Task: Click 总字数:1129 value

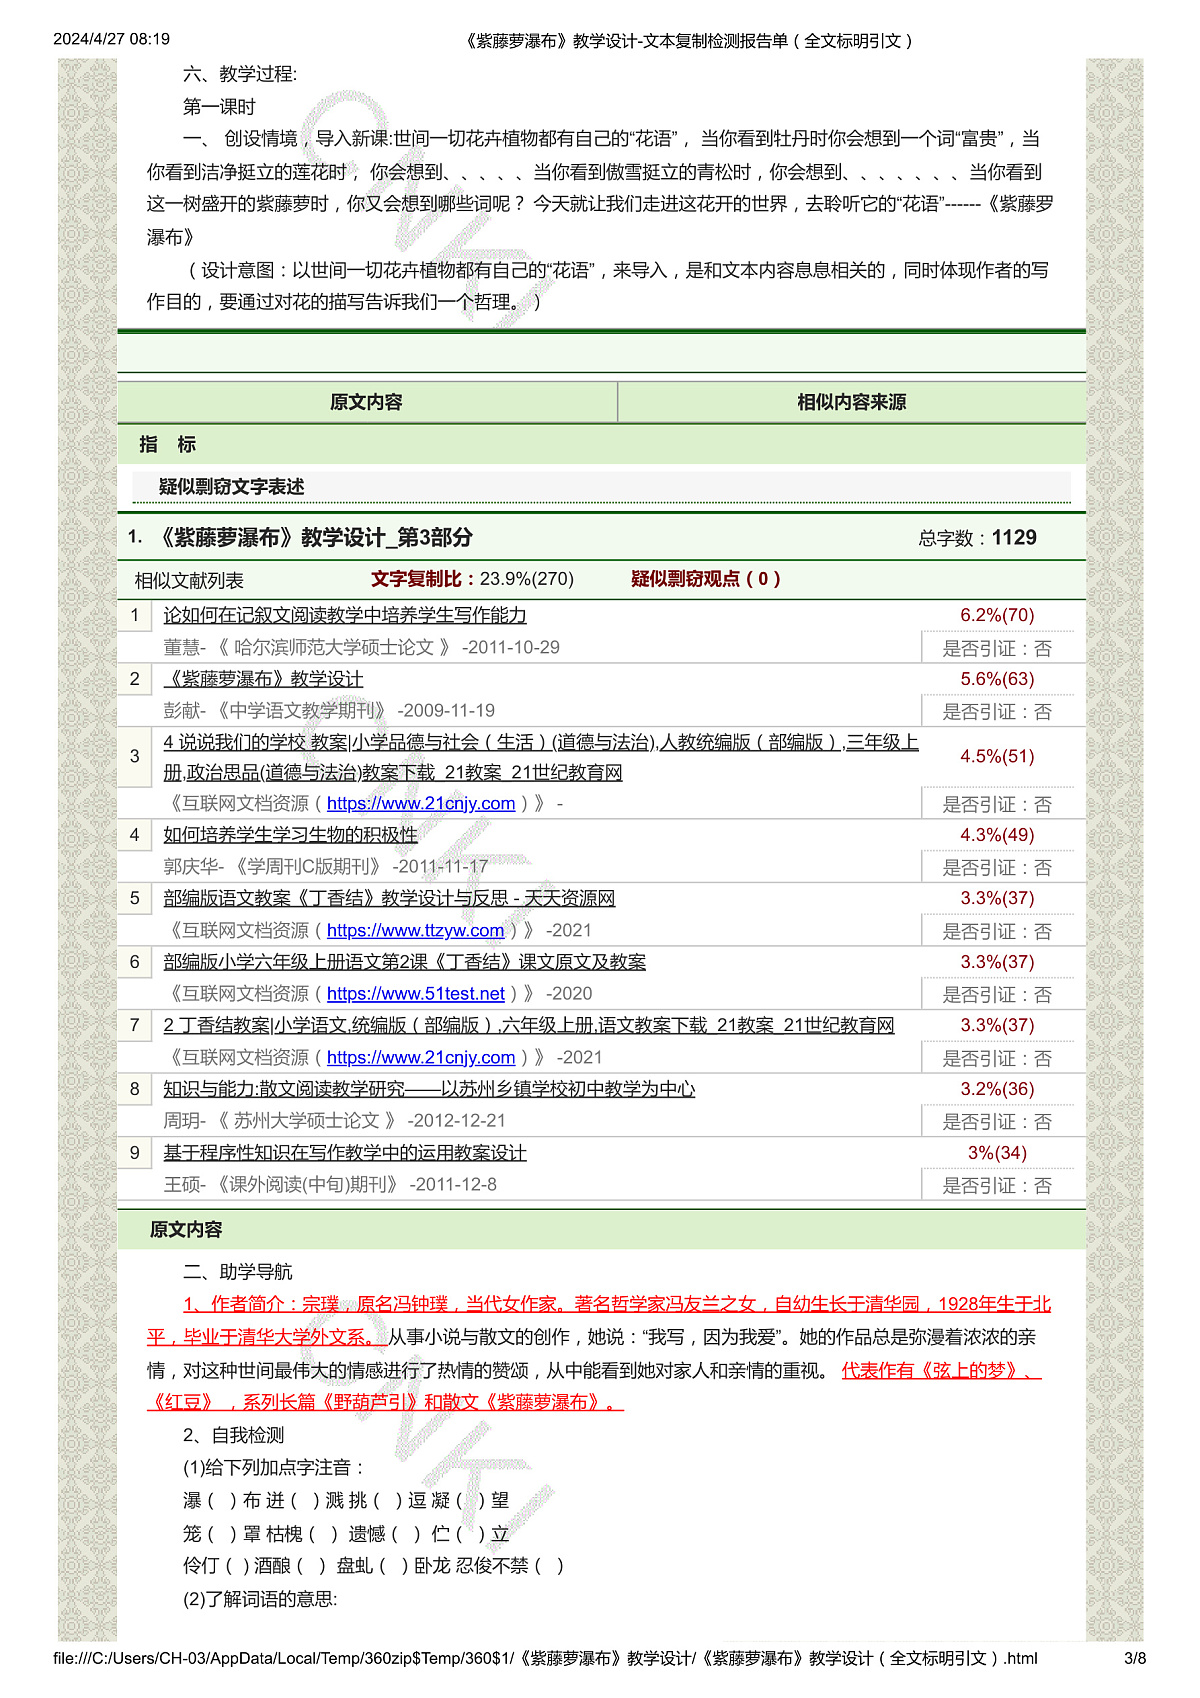Action: [977, 538]
